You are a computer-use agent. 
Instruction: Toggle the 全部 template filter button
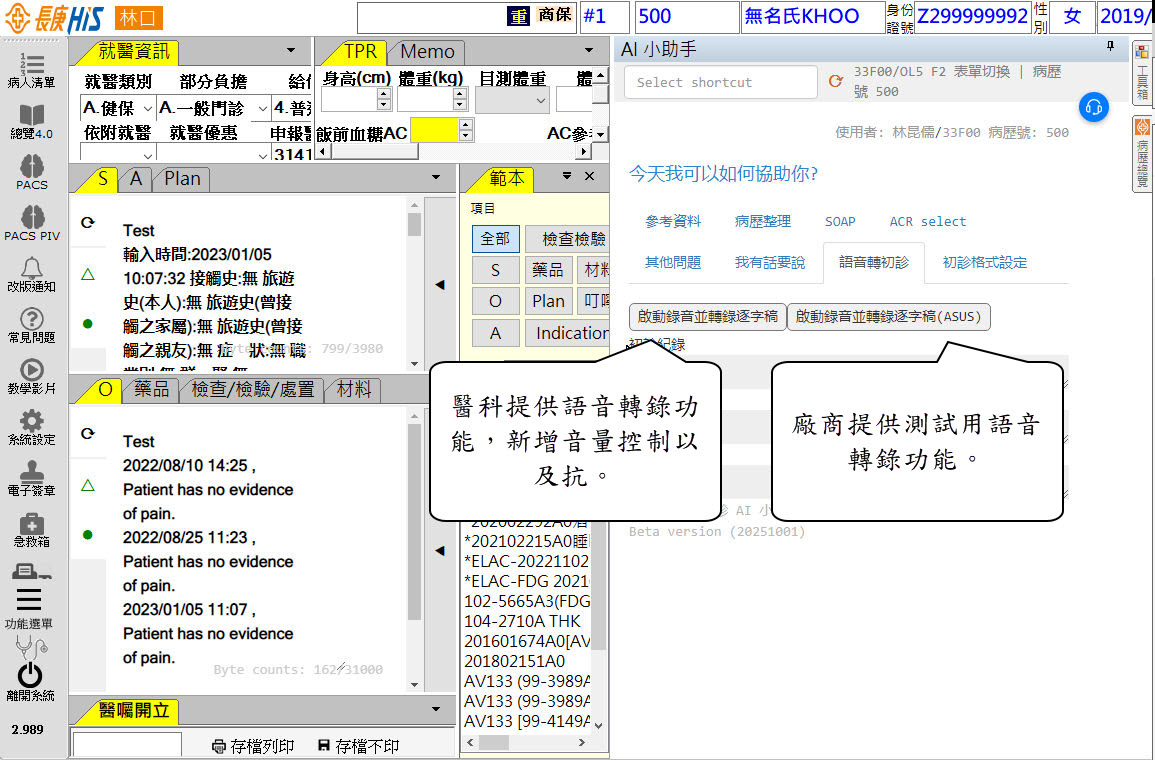point(495,239)
